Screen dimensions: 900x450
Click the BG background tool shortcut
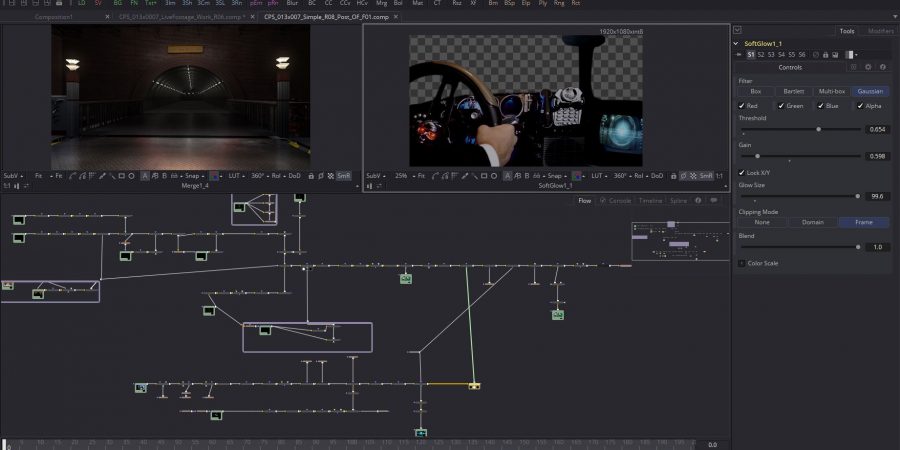pos(118,4)
